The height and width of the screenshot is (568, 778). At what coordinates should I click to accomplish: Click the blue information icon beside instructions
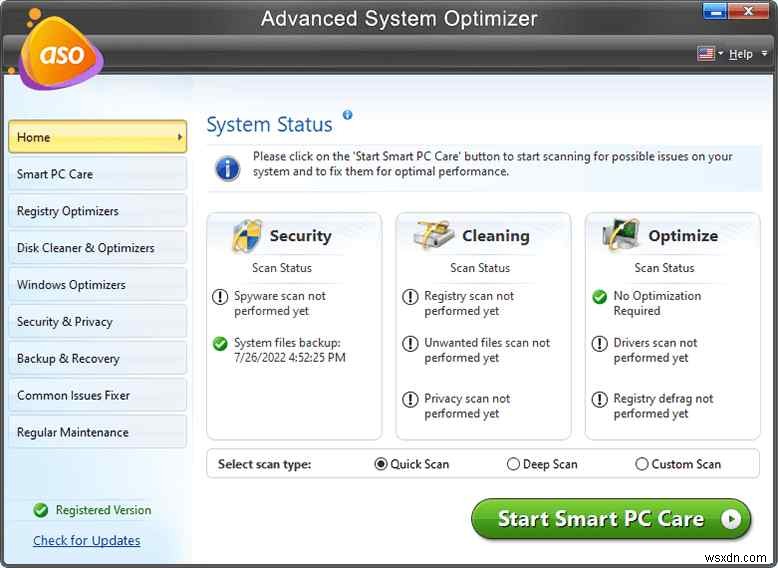(227, 168)
